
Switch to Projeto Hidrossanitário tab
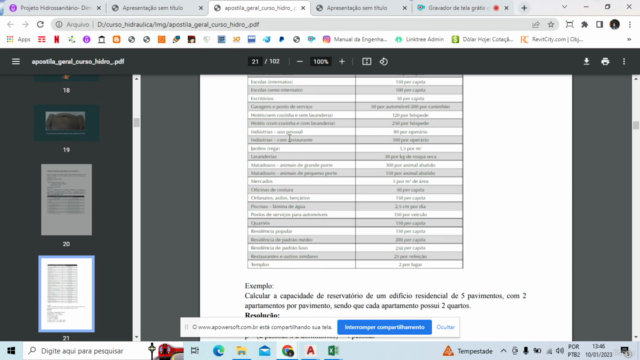(55, 8)
